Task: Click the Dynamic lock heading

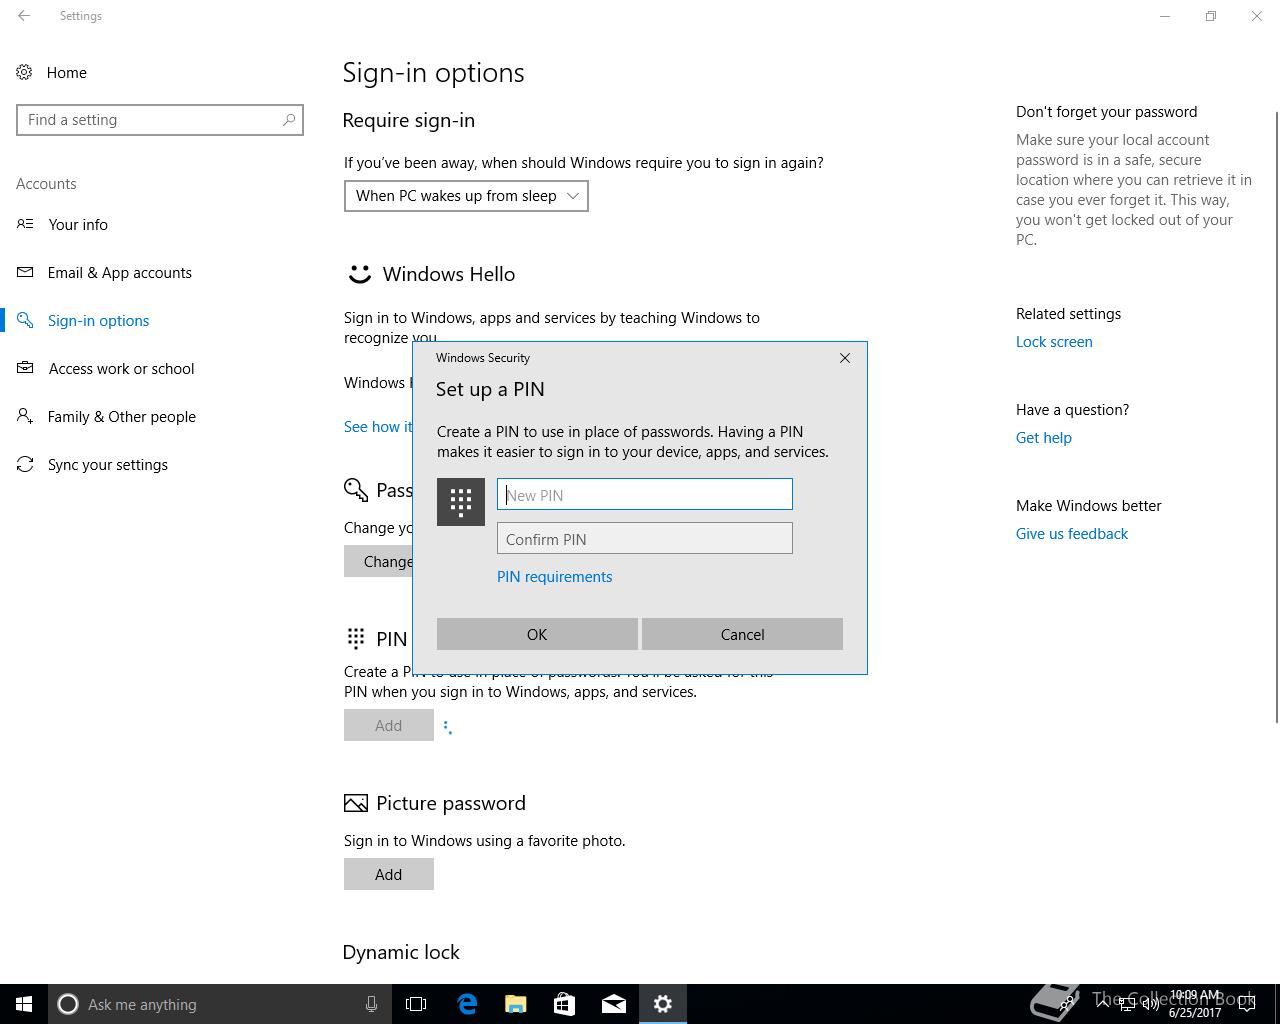Action: [401, 952]
